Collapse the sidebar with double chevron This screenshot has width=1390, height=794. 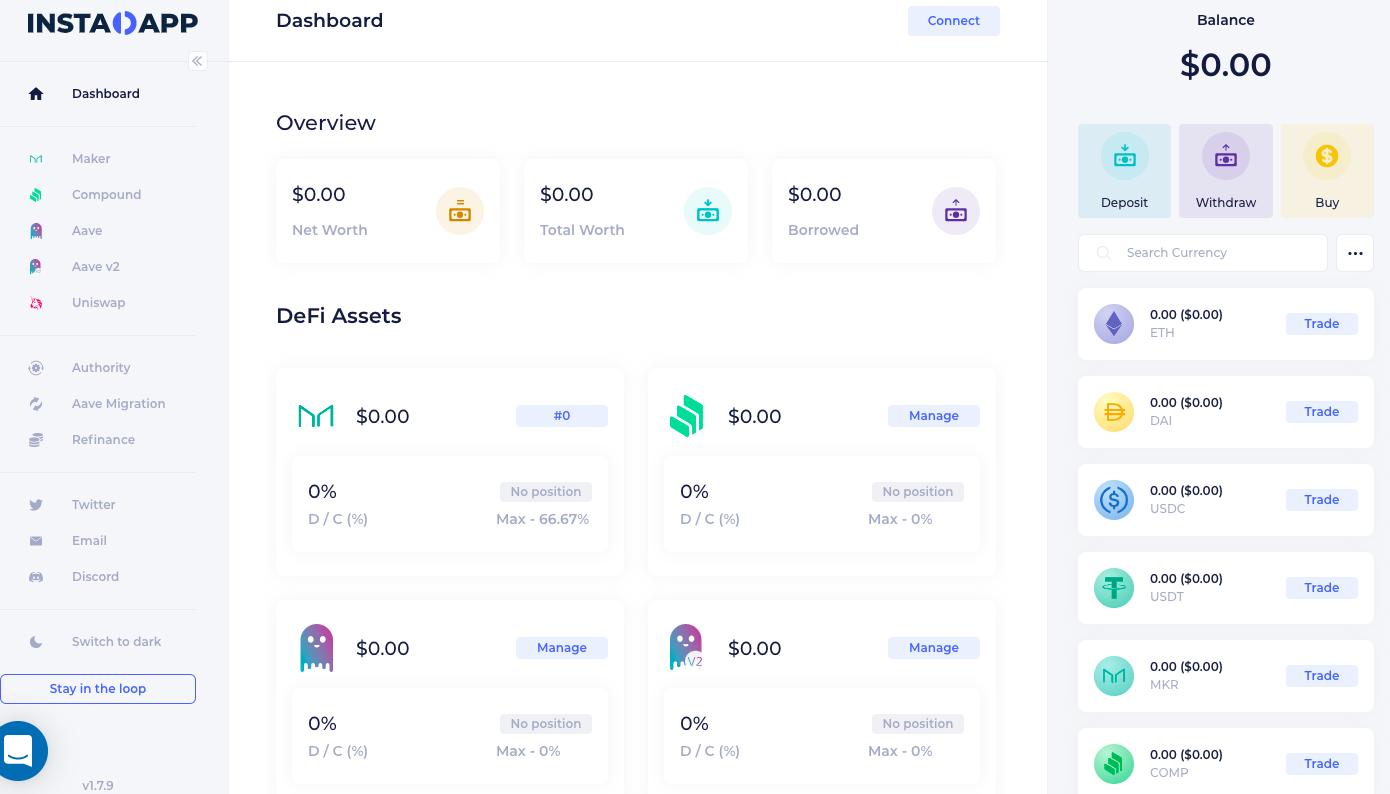click(197, 61)
